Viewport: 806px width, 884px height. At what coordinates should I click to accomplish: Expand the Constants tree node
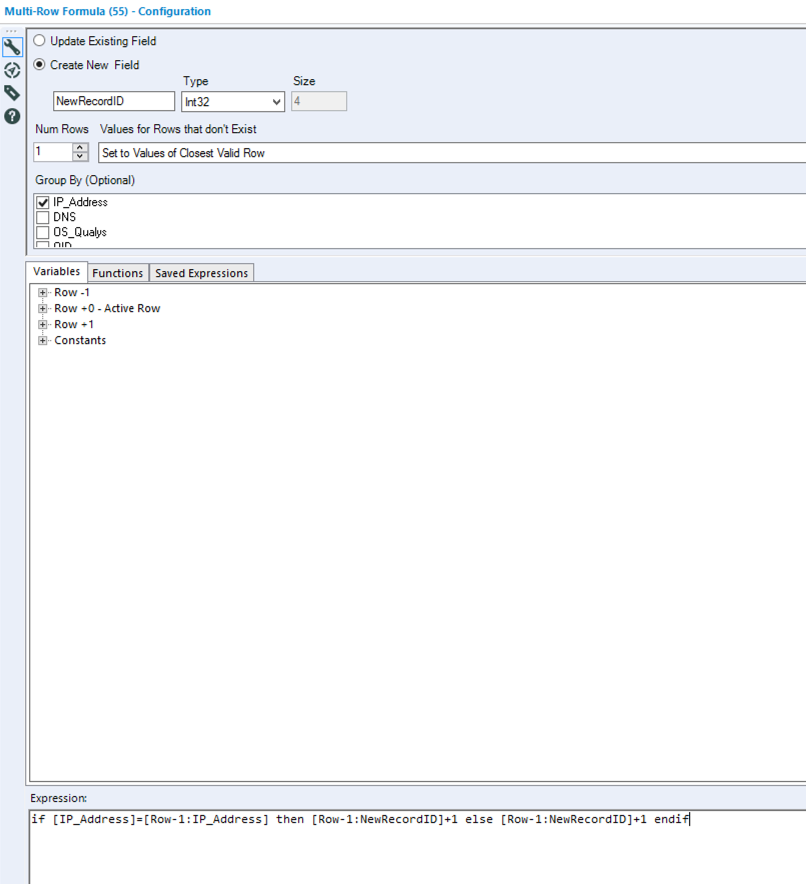pos(42,341)
